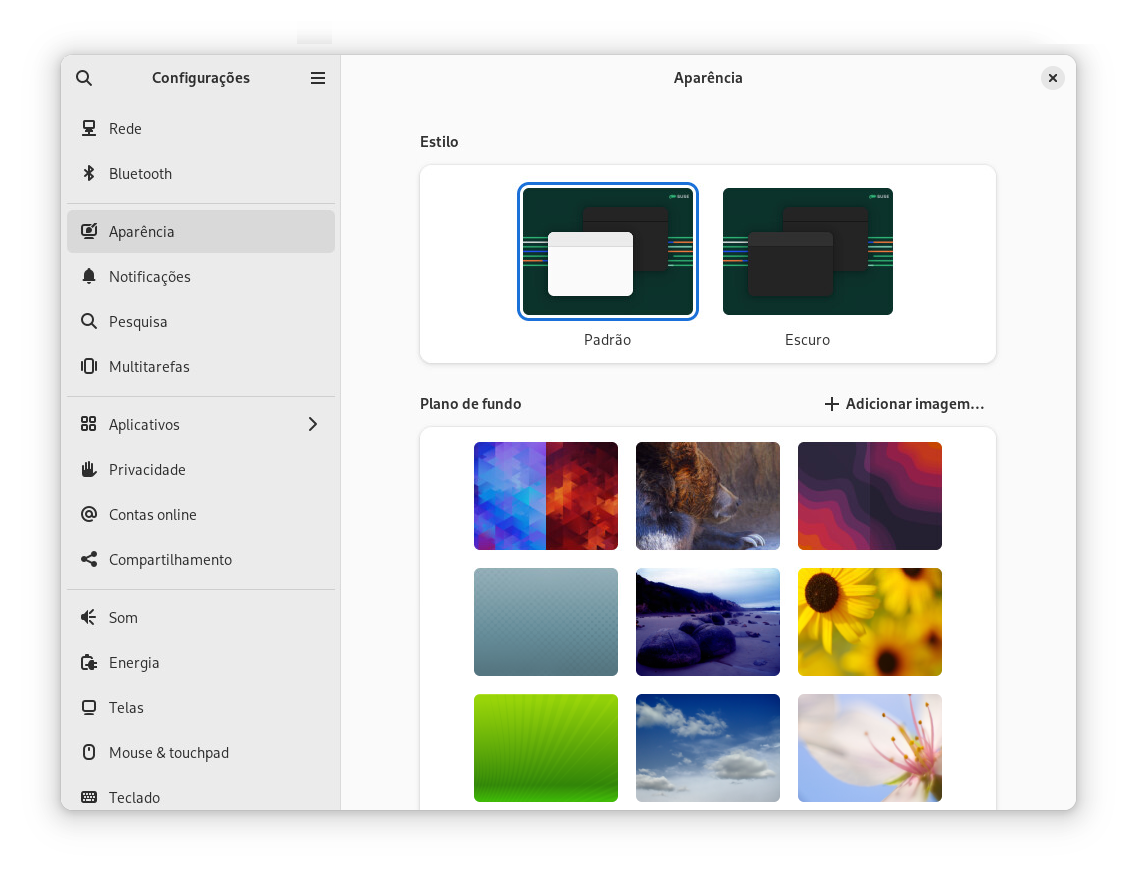
Task: Expand the Aplicativos submenu chevron
Action: point(313,425)
